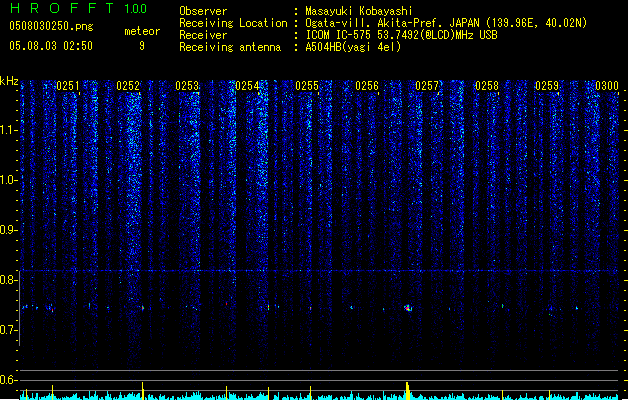Click the 0.8 kHz axis tick label

(9, 280)
